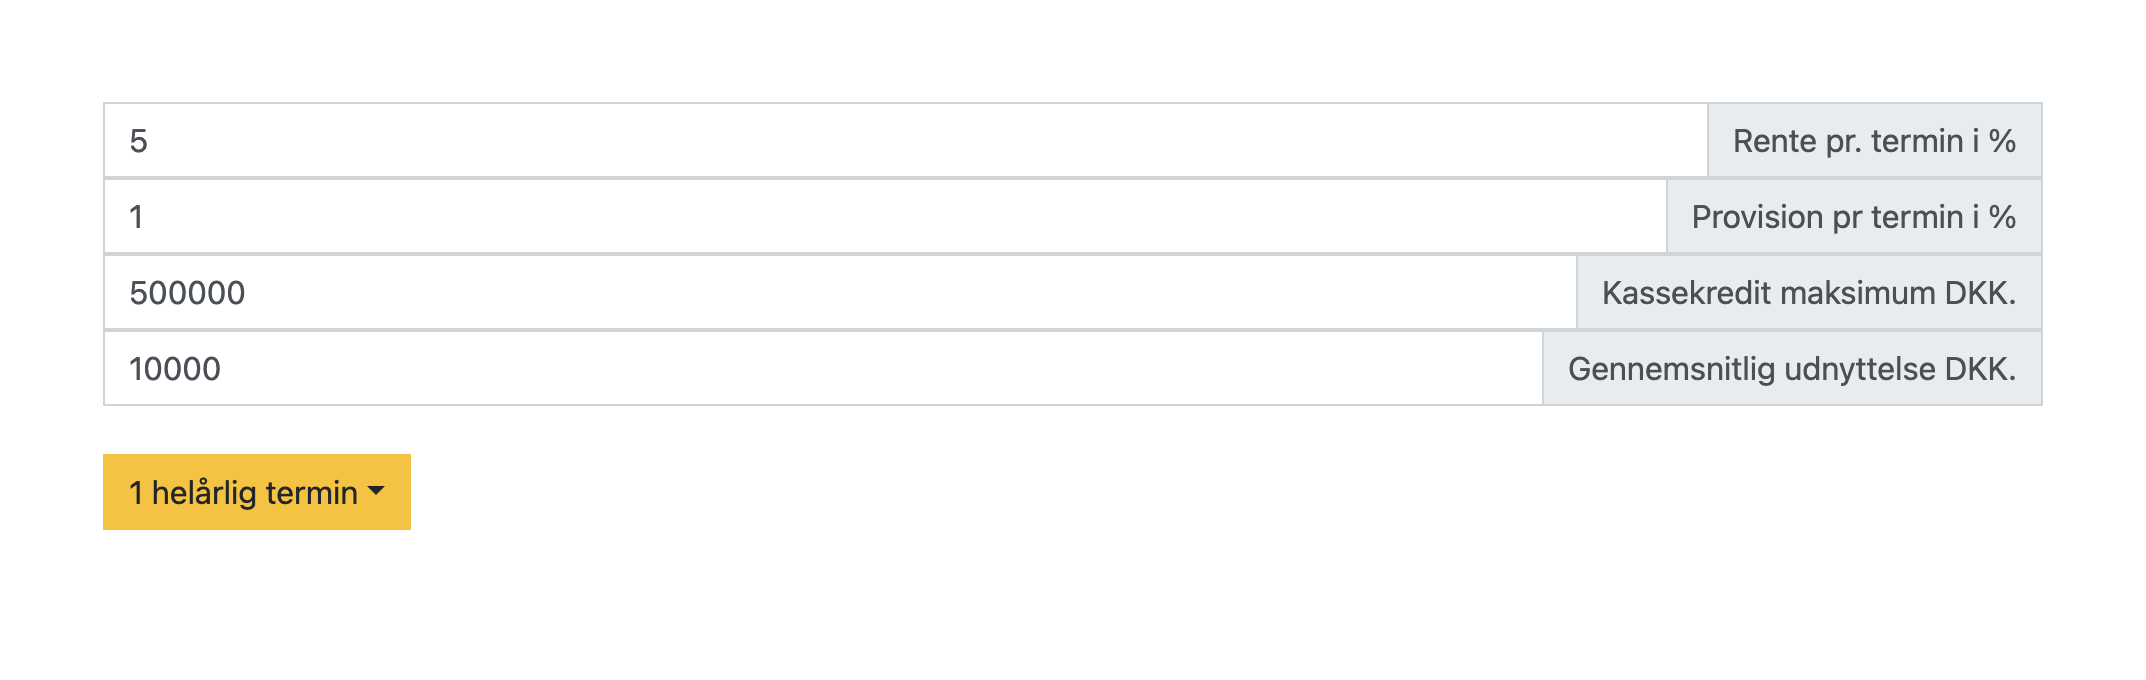Click the 'Gennemsnitlig udnyttelse DKK.' label
This screenshot has height=680, width=2146.
1791,369
